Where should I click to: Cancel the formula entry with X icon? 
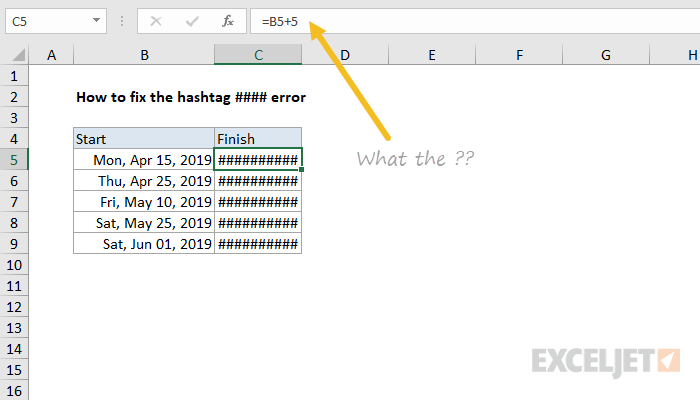[x=156, y=21]
